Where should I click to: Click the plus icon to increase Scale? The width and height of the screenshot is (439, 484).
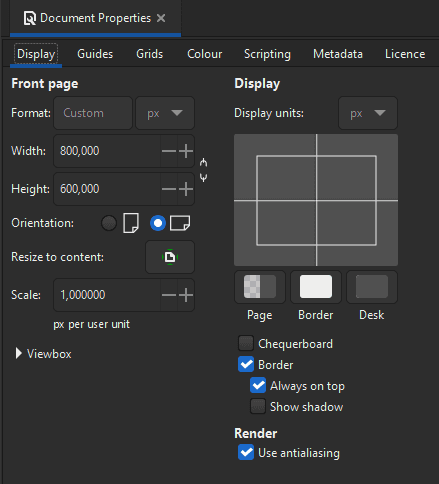click(x=186, y=295)
